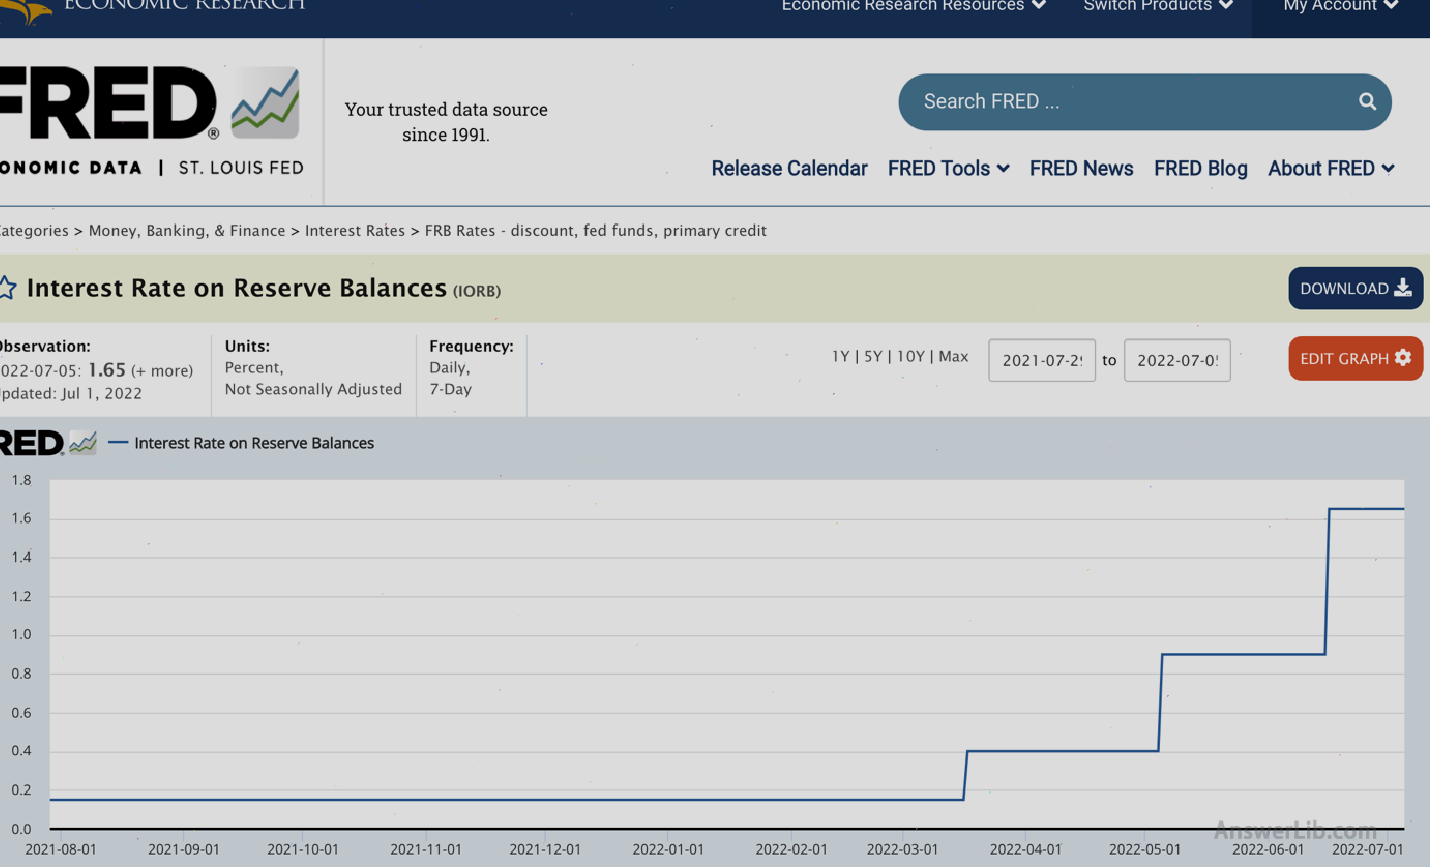Image resolution: width=1430 pixels, height=867 pixels.
Task: Open FRED Blog page
Action: pyautogui.click(x=1200, y=168)
